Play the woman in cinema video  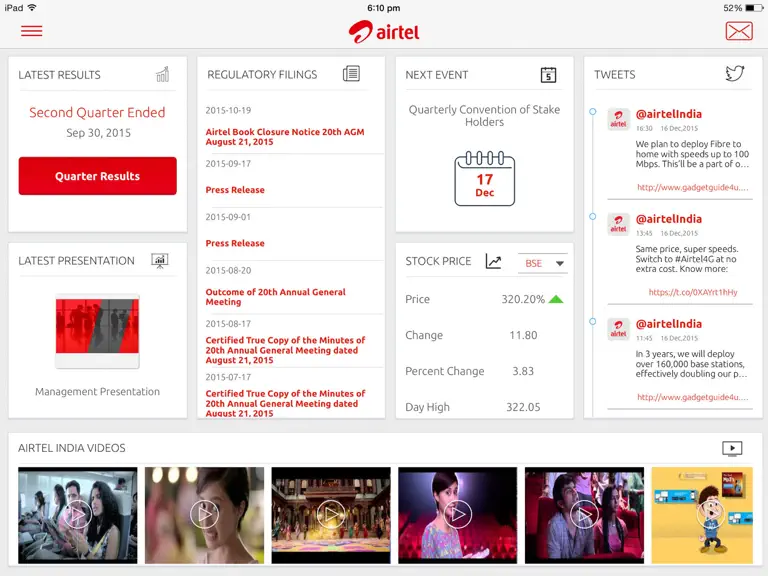(x=457, y=515)
